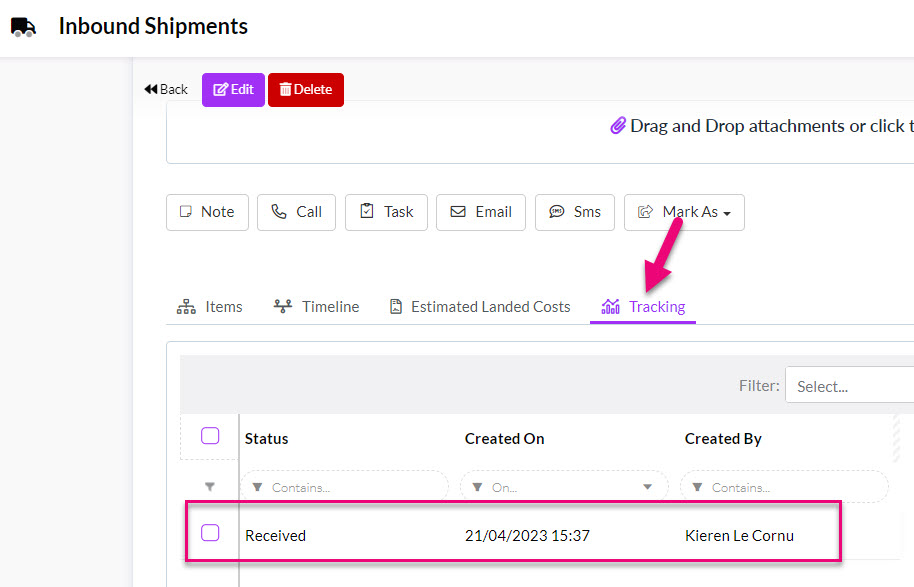The height and width of the screenshot is (587, 914).
Task: Open the Mark As dropdown
Action: coord(684,212)
